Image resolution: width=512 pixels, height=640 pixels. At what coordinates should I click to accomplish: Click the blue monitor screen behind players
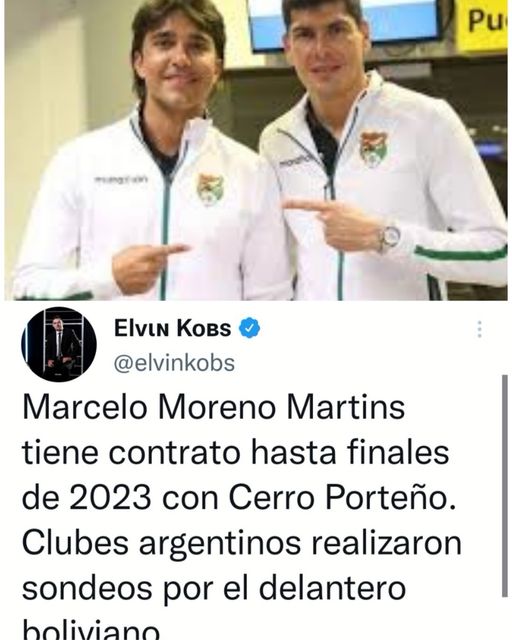coord(345,22)
